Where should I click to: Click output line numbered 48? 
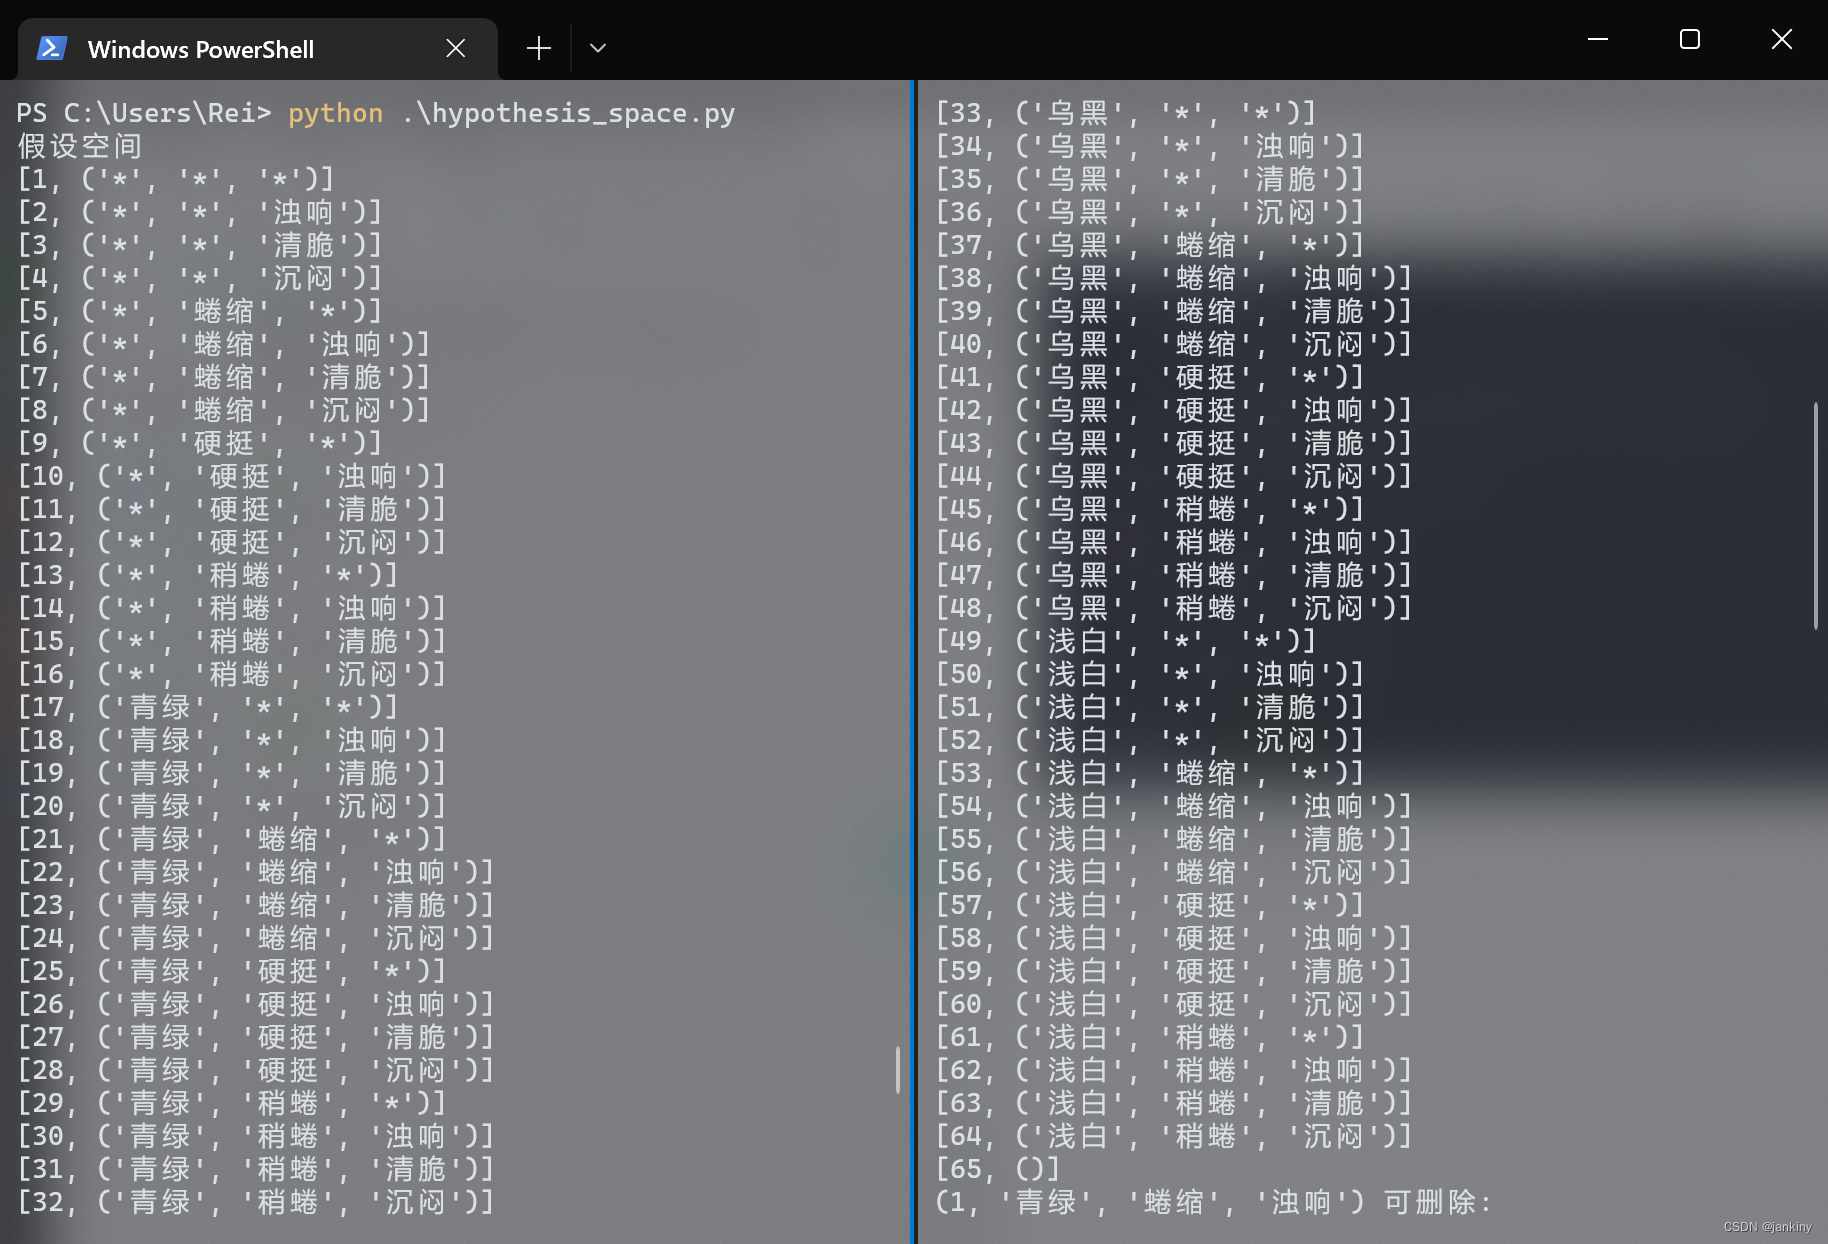click(1174, 608)
